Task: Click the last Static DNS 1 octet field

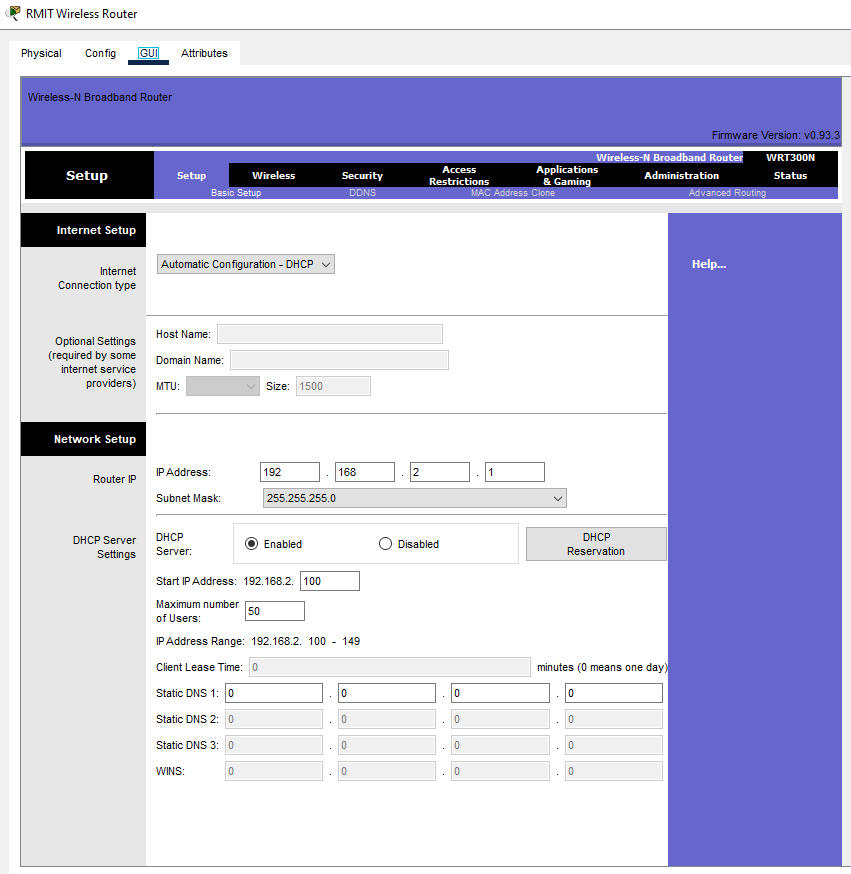Action: point(614,693)
